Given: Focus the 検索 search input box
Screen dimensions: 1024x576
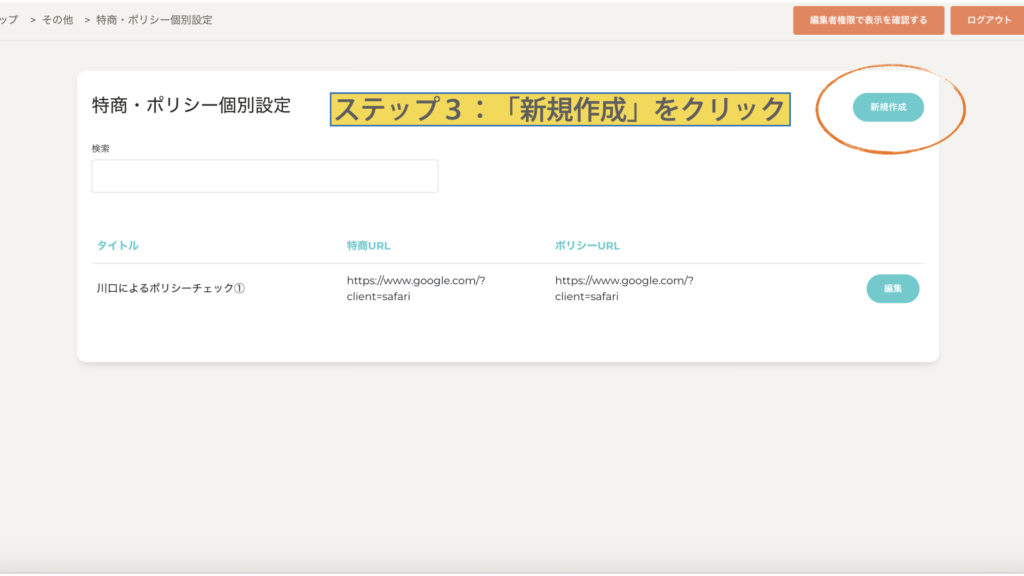Looking at the screenshot, I should point(265,176).
